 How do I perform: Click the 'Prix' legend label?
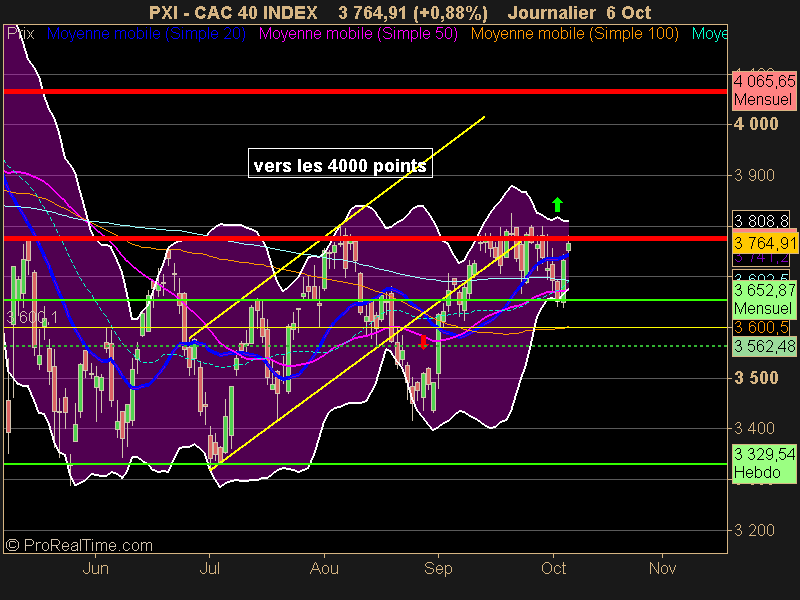tap(20, 34)
